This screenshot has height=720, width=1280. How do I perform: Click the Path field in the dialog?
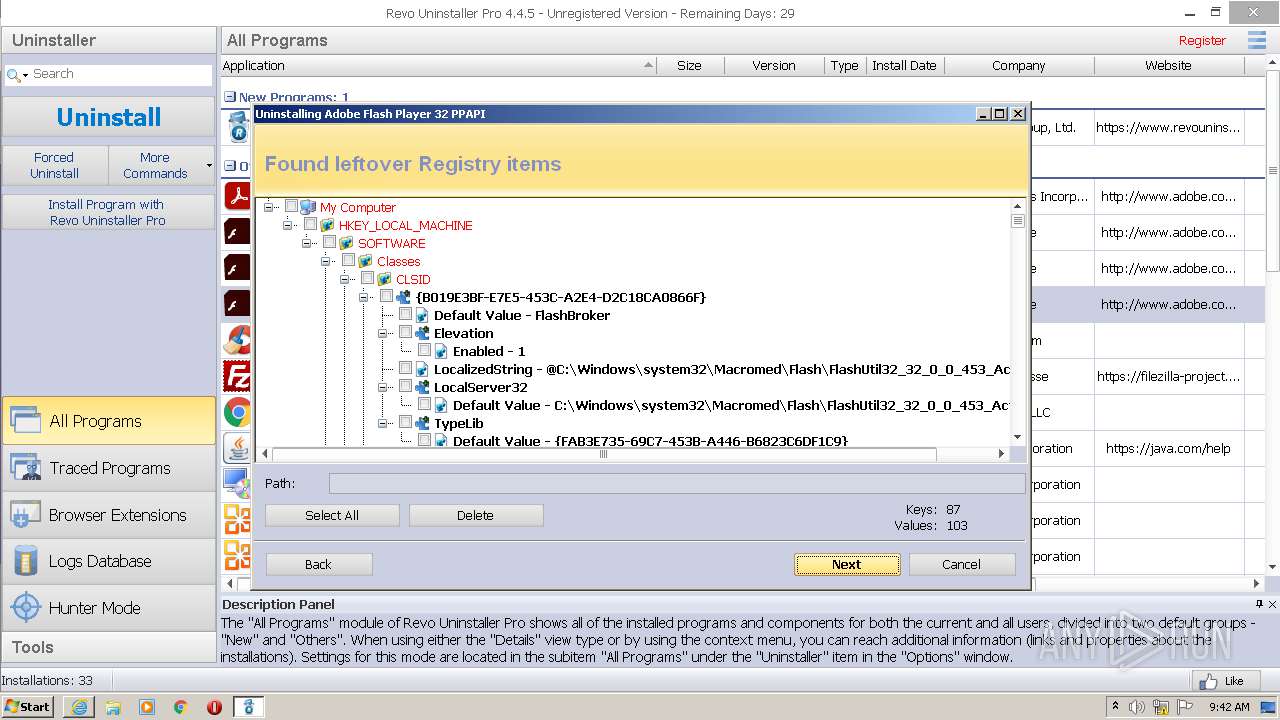pyautogui.click(x=677, y=484)
